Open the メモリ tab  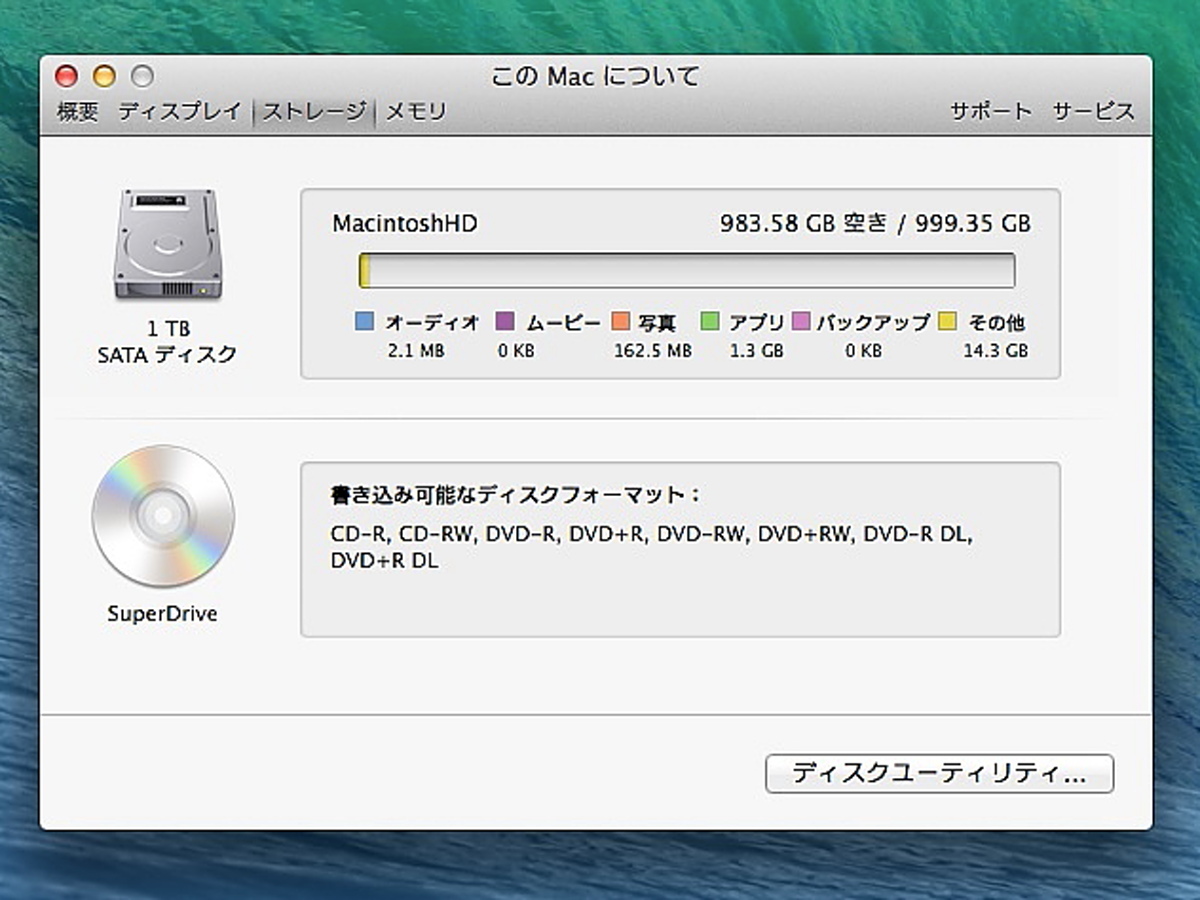[415, 112]
